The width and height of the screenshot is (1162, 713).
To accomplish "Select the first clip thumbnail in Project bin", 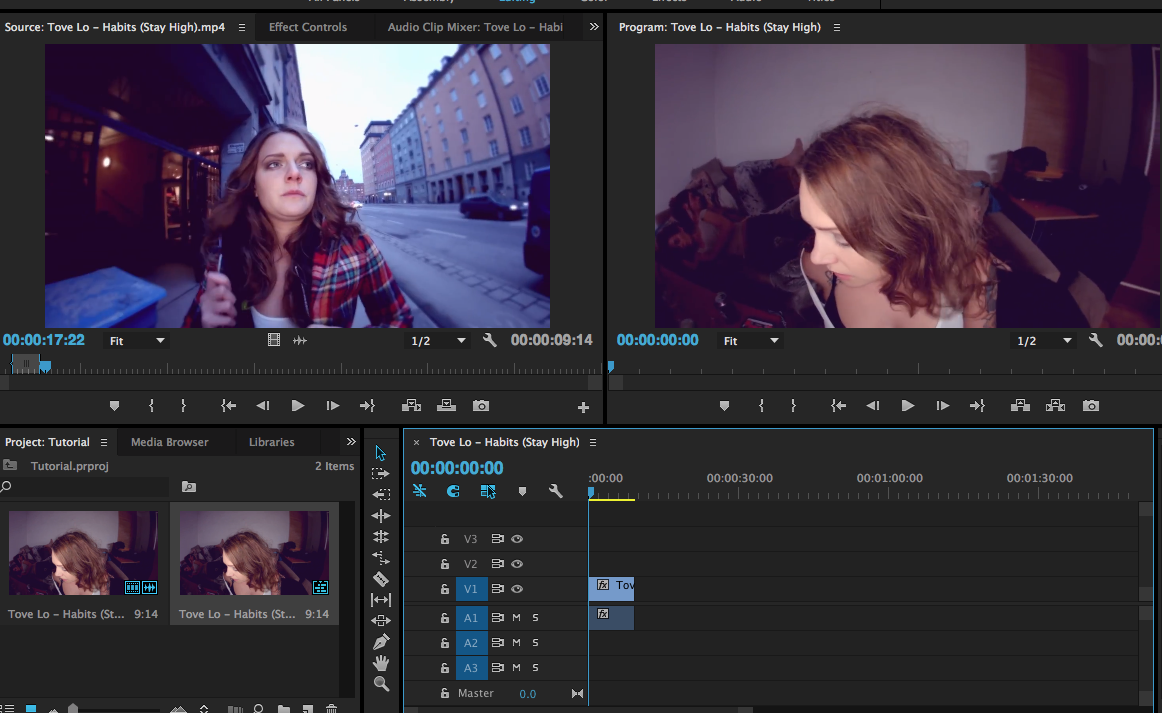I will 83,553.
